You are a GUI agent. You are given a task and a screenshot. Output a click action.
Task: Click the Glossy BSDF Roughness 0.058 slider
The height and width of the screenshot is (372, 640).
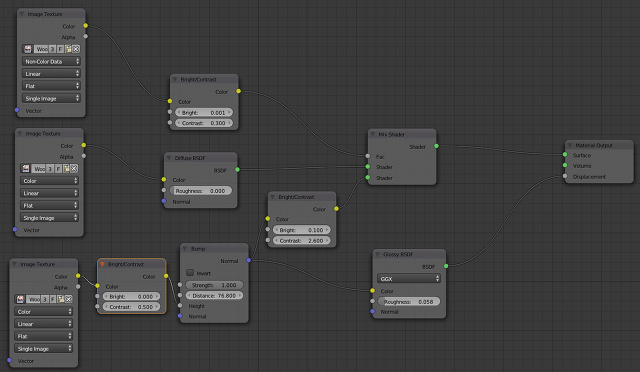click(409, 302)
